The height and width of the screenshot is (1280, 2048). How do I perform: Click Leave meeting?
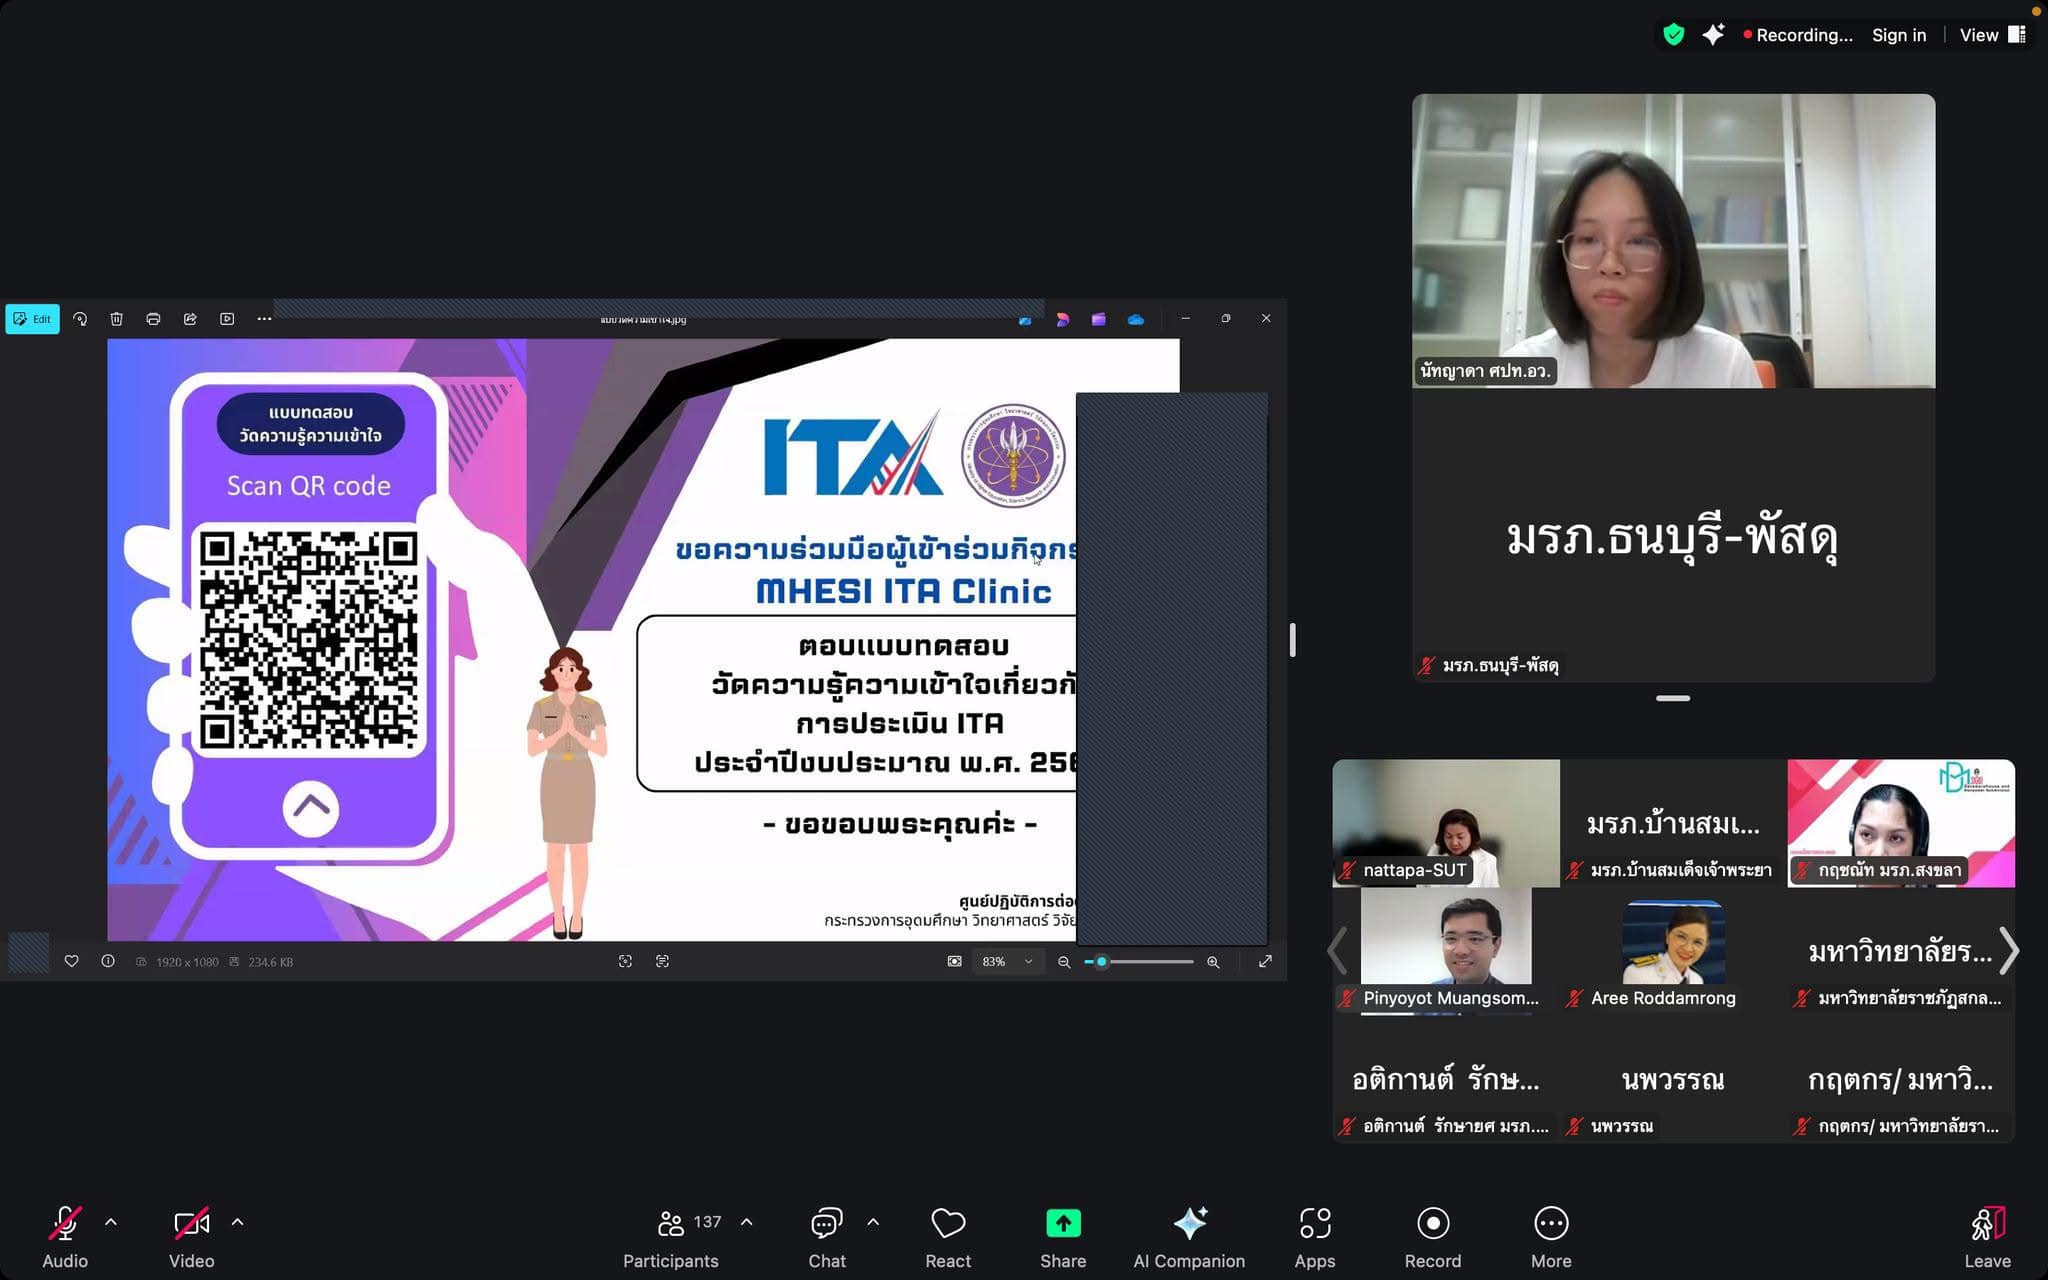point(1987,1237)
